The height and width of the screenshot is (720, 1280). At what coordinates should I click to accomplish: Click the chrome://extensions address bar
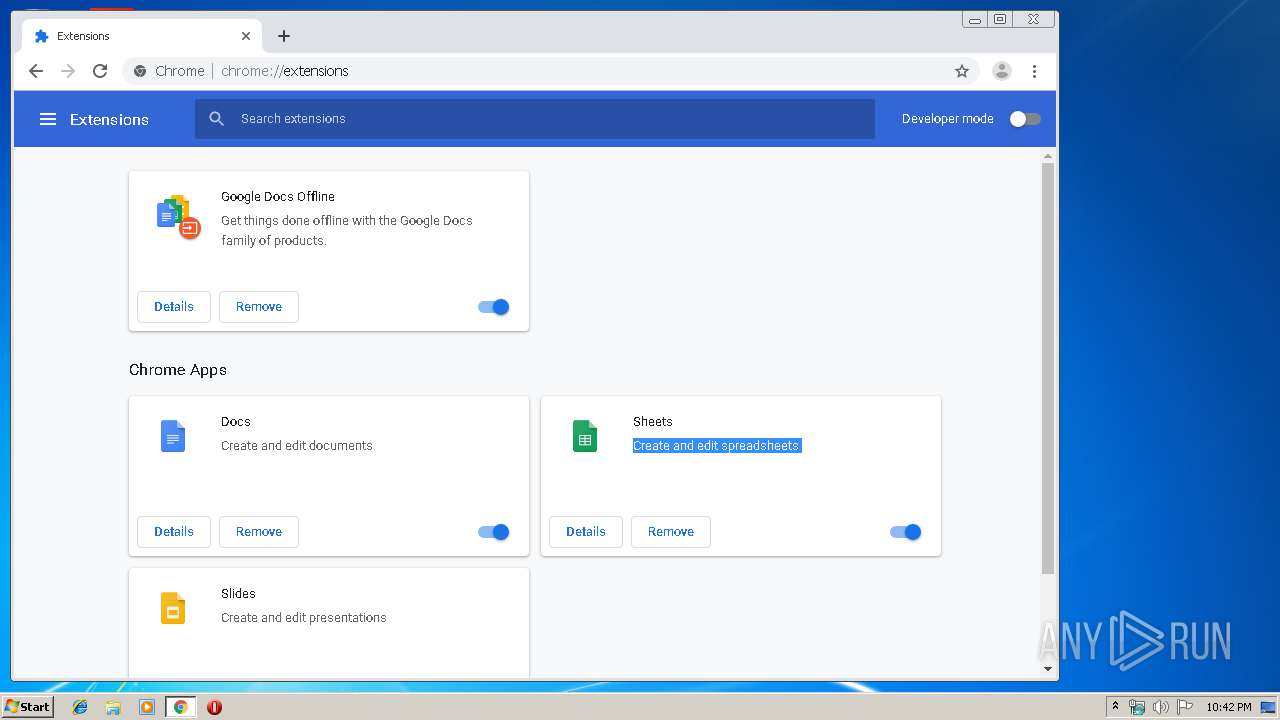coord(550,71)
